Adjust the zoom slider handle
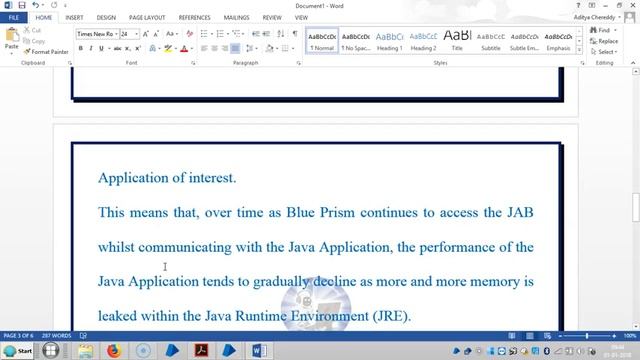 (587, 336)
